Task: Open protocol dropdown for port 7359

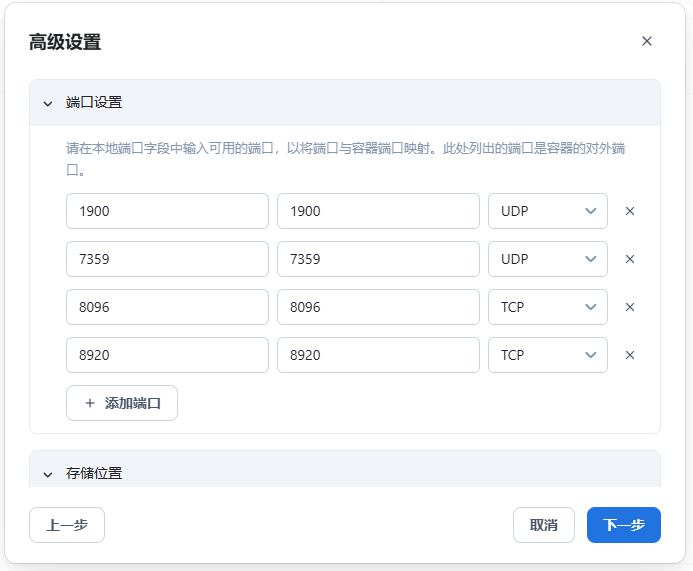Action: pos(547,259)
